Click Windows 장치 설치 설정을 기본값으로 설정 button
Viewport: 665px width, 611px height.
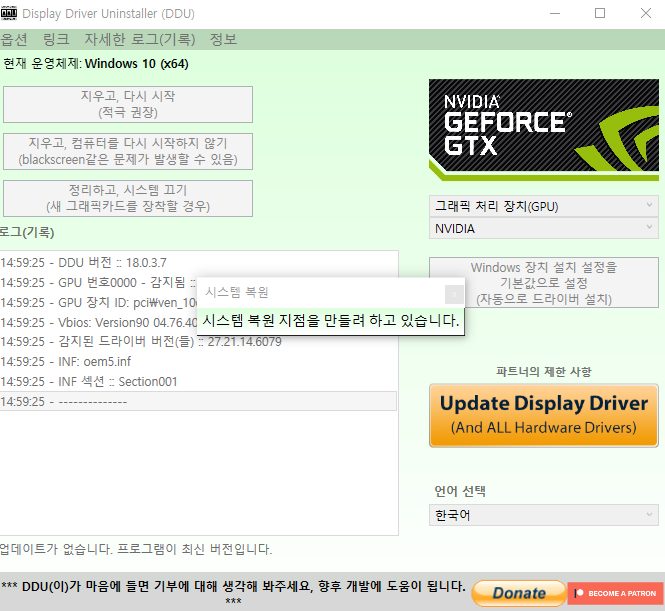544,282
